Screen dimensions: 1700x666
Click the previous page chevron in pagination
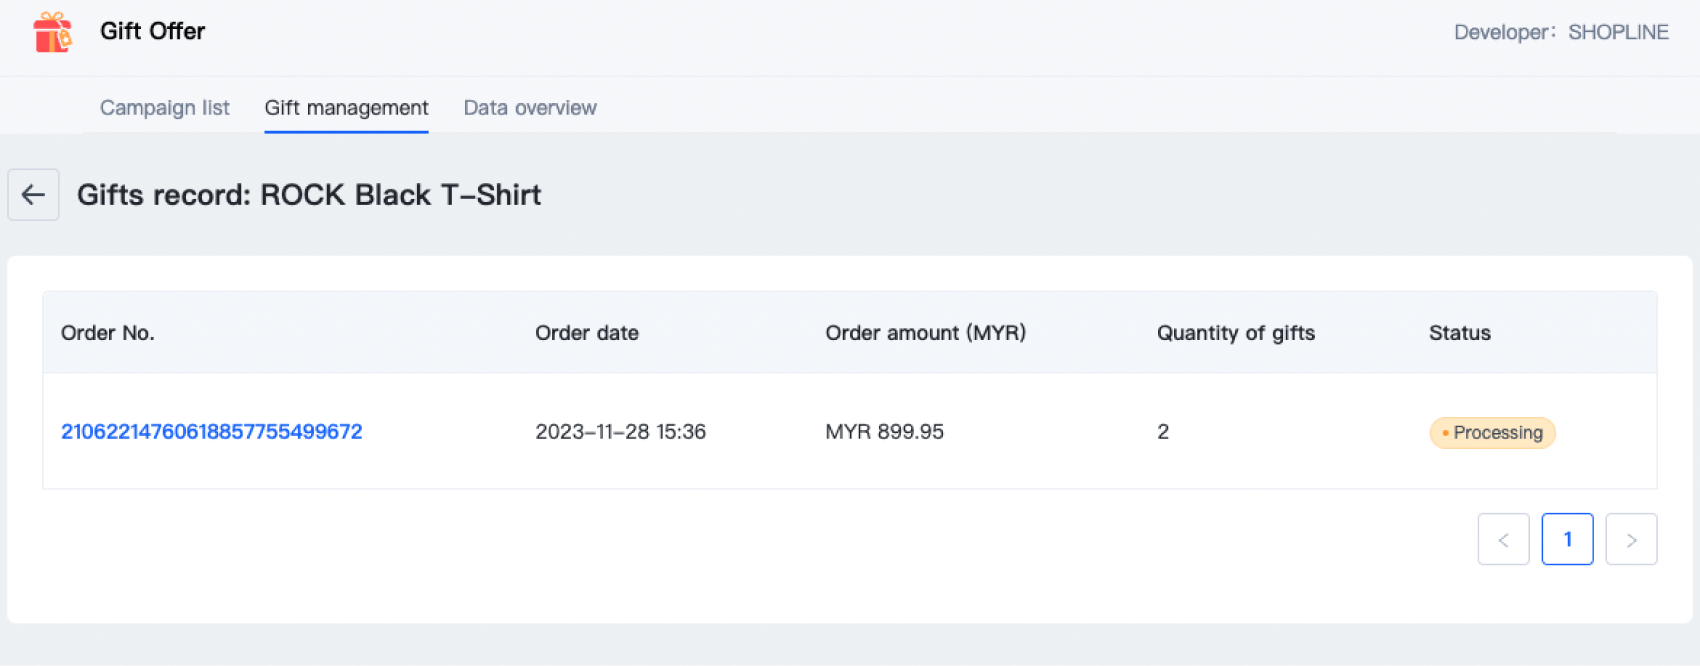[x=1503, y=539]
